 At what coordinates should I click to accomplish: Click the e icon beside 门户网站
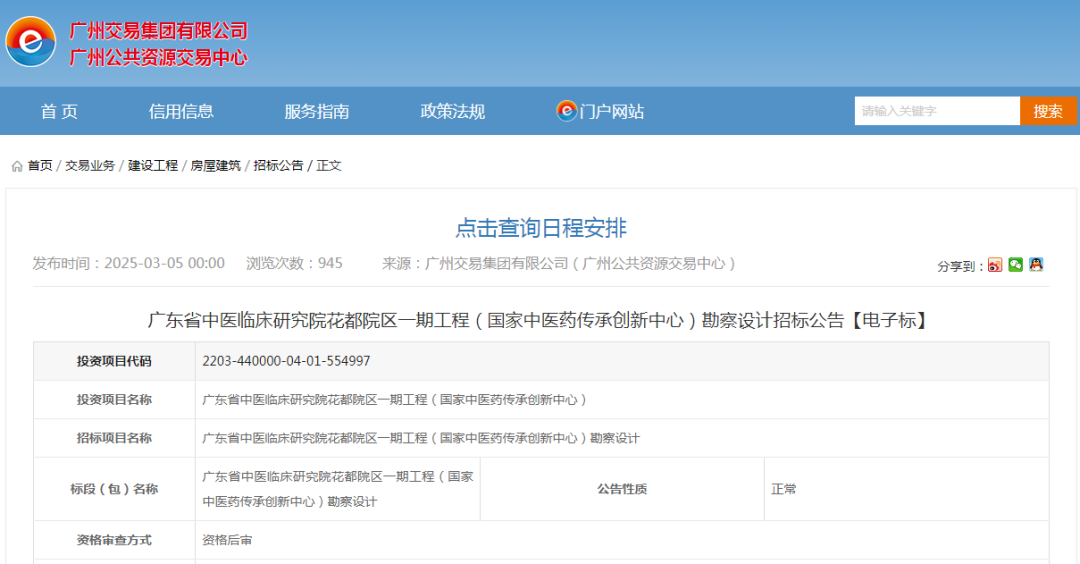[566, 110]
